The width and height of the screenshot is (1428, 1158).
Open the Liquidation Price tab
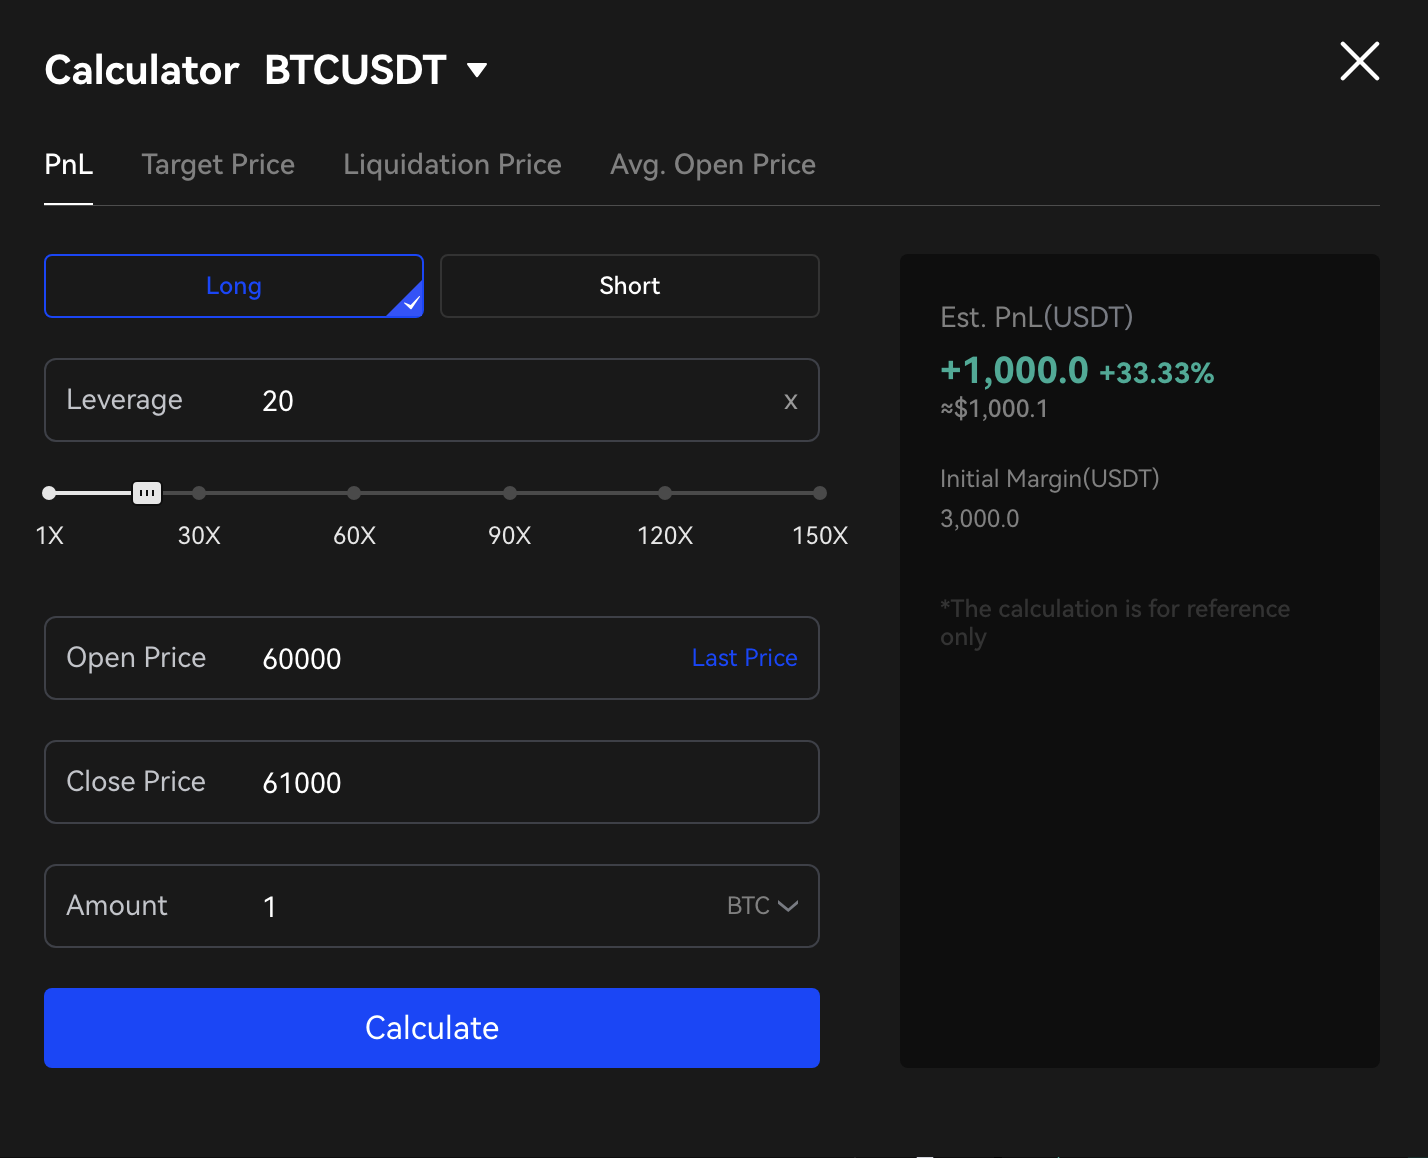(452, 165)
